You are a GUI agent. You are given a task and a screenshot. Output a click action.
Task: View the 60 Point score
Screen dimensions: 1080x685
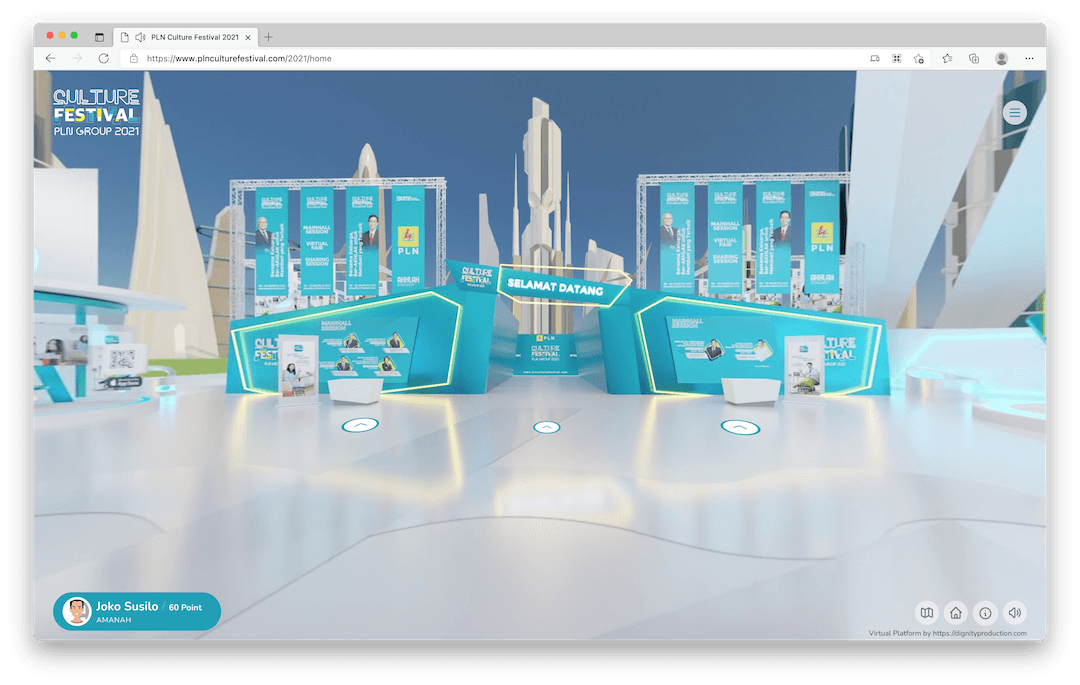(185, 607)
